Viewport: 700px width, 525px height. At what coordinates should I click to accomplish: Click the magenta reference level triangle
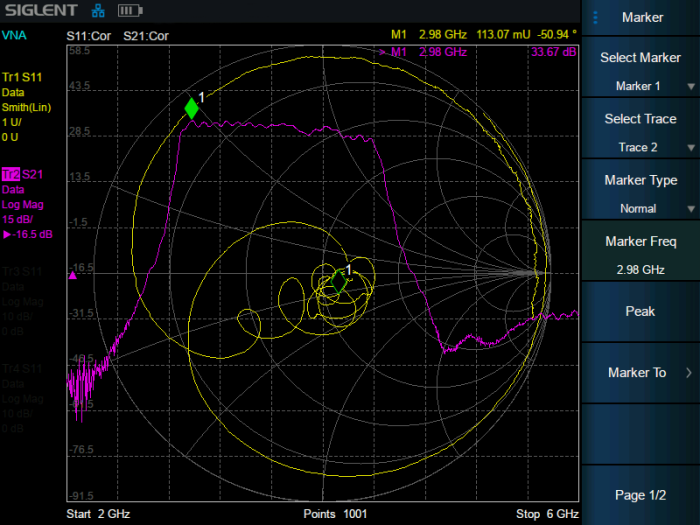tap(72, 275)
